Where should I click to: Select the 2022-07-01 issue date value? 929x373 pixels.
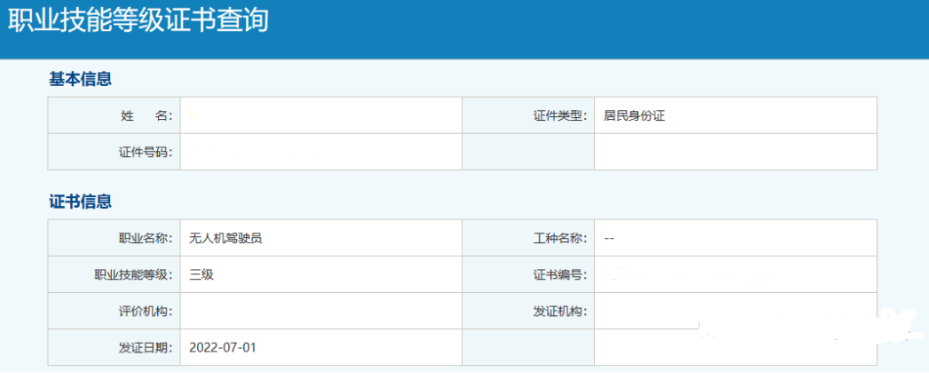coord(223,348)
